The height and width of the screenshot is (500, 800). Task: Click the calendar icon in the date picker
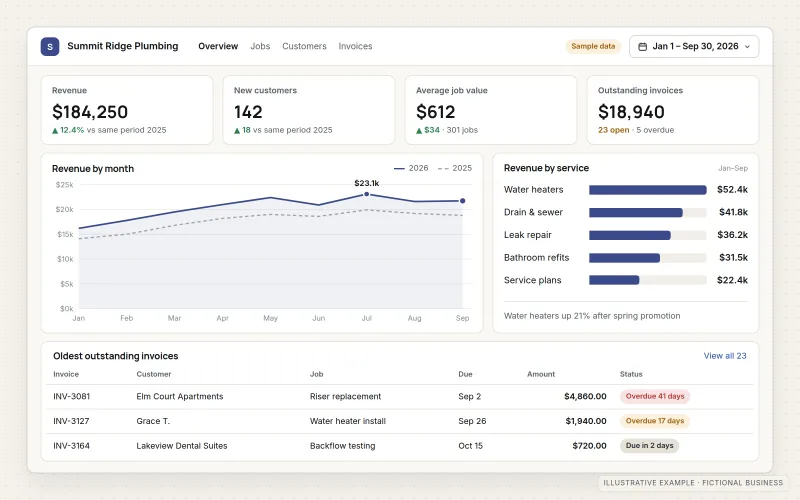pyautogui.click(x=643, y=46)
